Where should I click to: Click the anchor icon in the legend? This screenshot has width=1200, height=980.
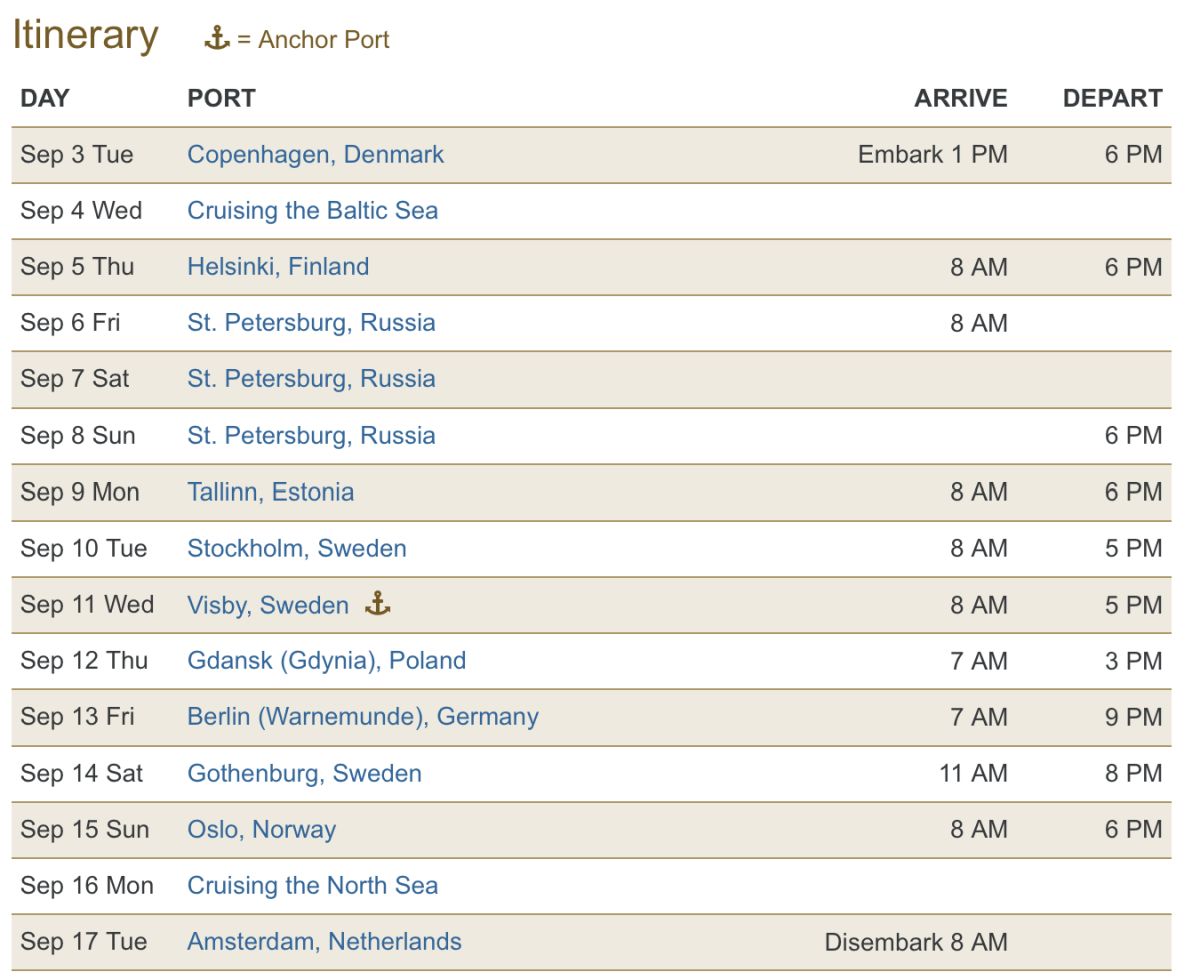[217, 39]
